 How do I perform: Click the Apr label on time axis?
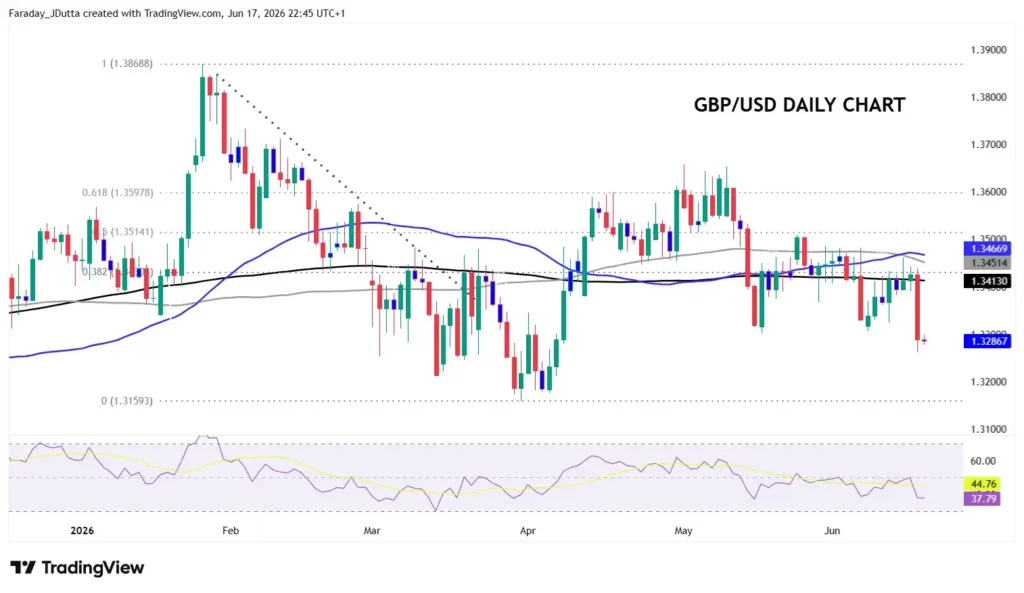click(528, 531)
